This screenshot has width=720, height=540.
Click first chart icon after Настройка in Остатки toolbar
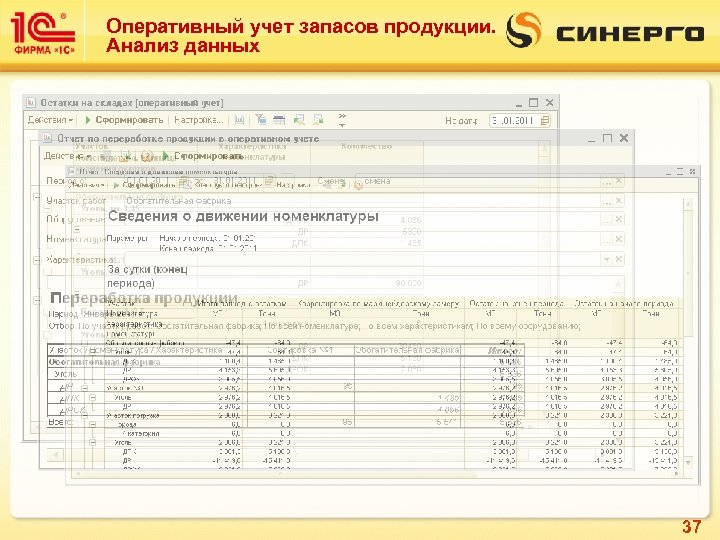(x=239, y=120)
